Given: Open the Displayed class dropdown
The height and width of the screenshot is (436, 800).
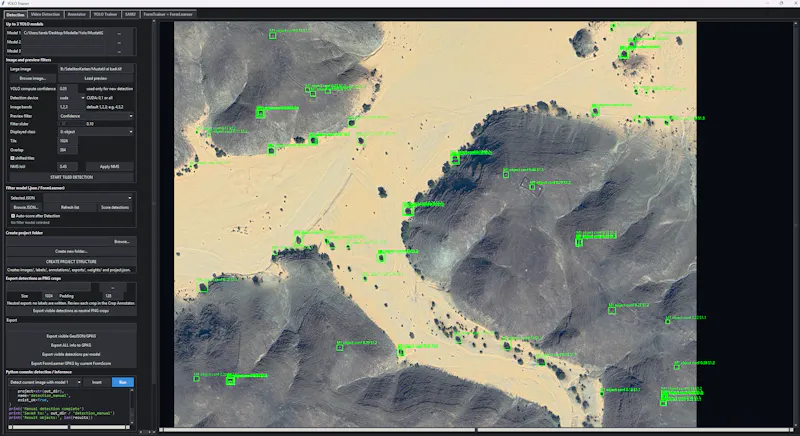Looking at the screenshot, I should [96, 132].
